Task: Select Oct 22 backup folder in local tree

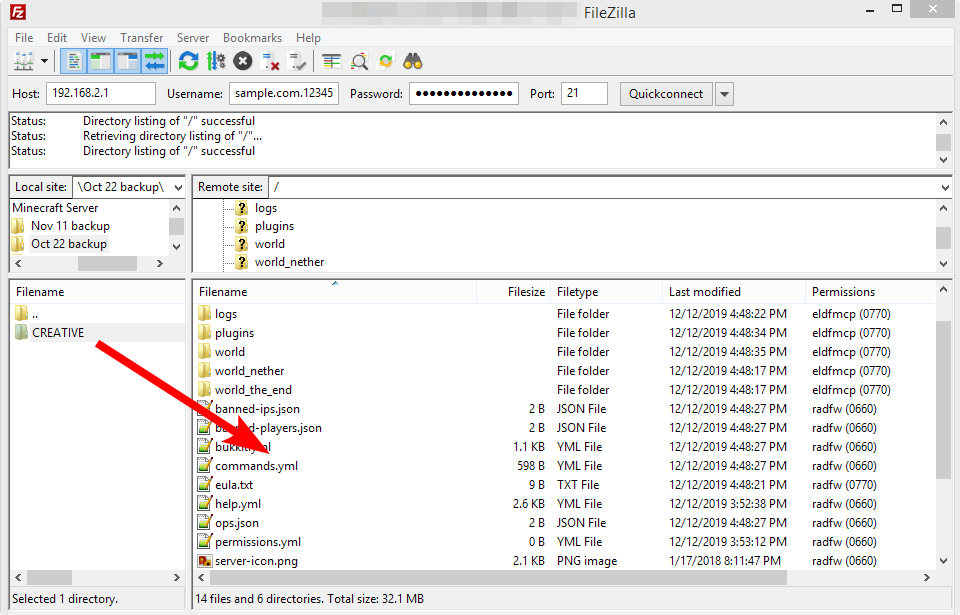Action: click(x=69, y=244)
